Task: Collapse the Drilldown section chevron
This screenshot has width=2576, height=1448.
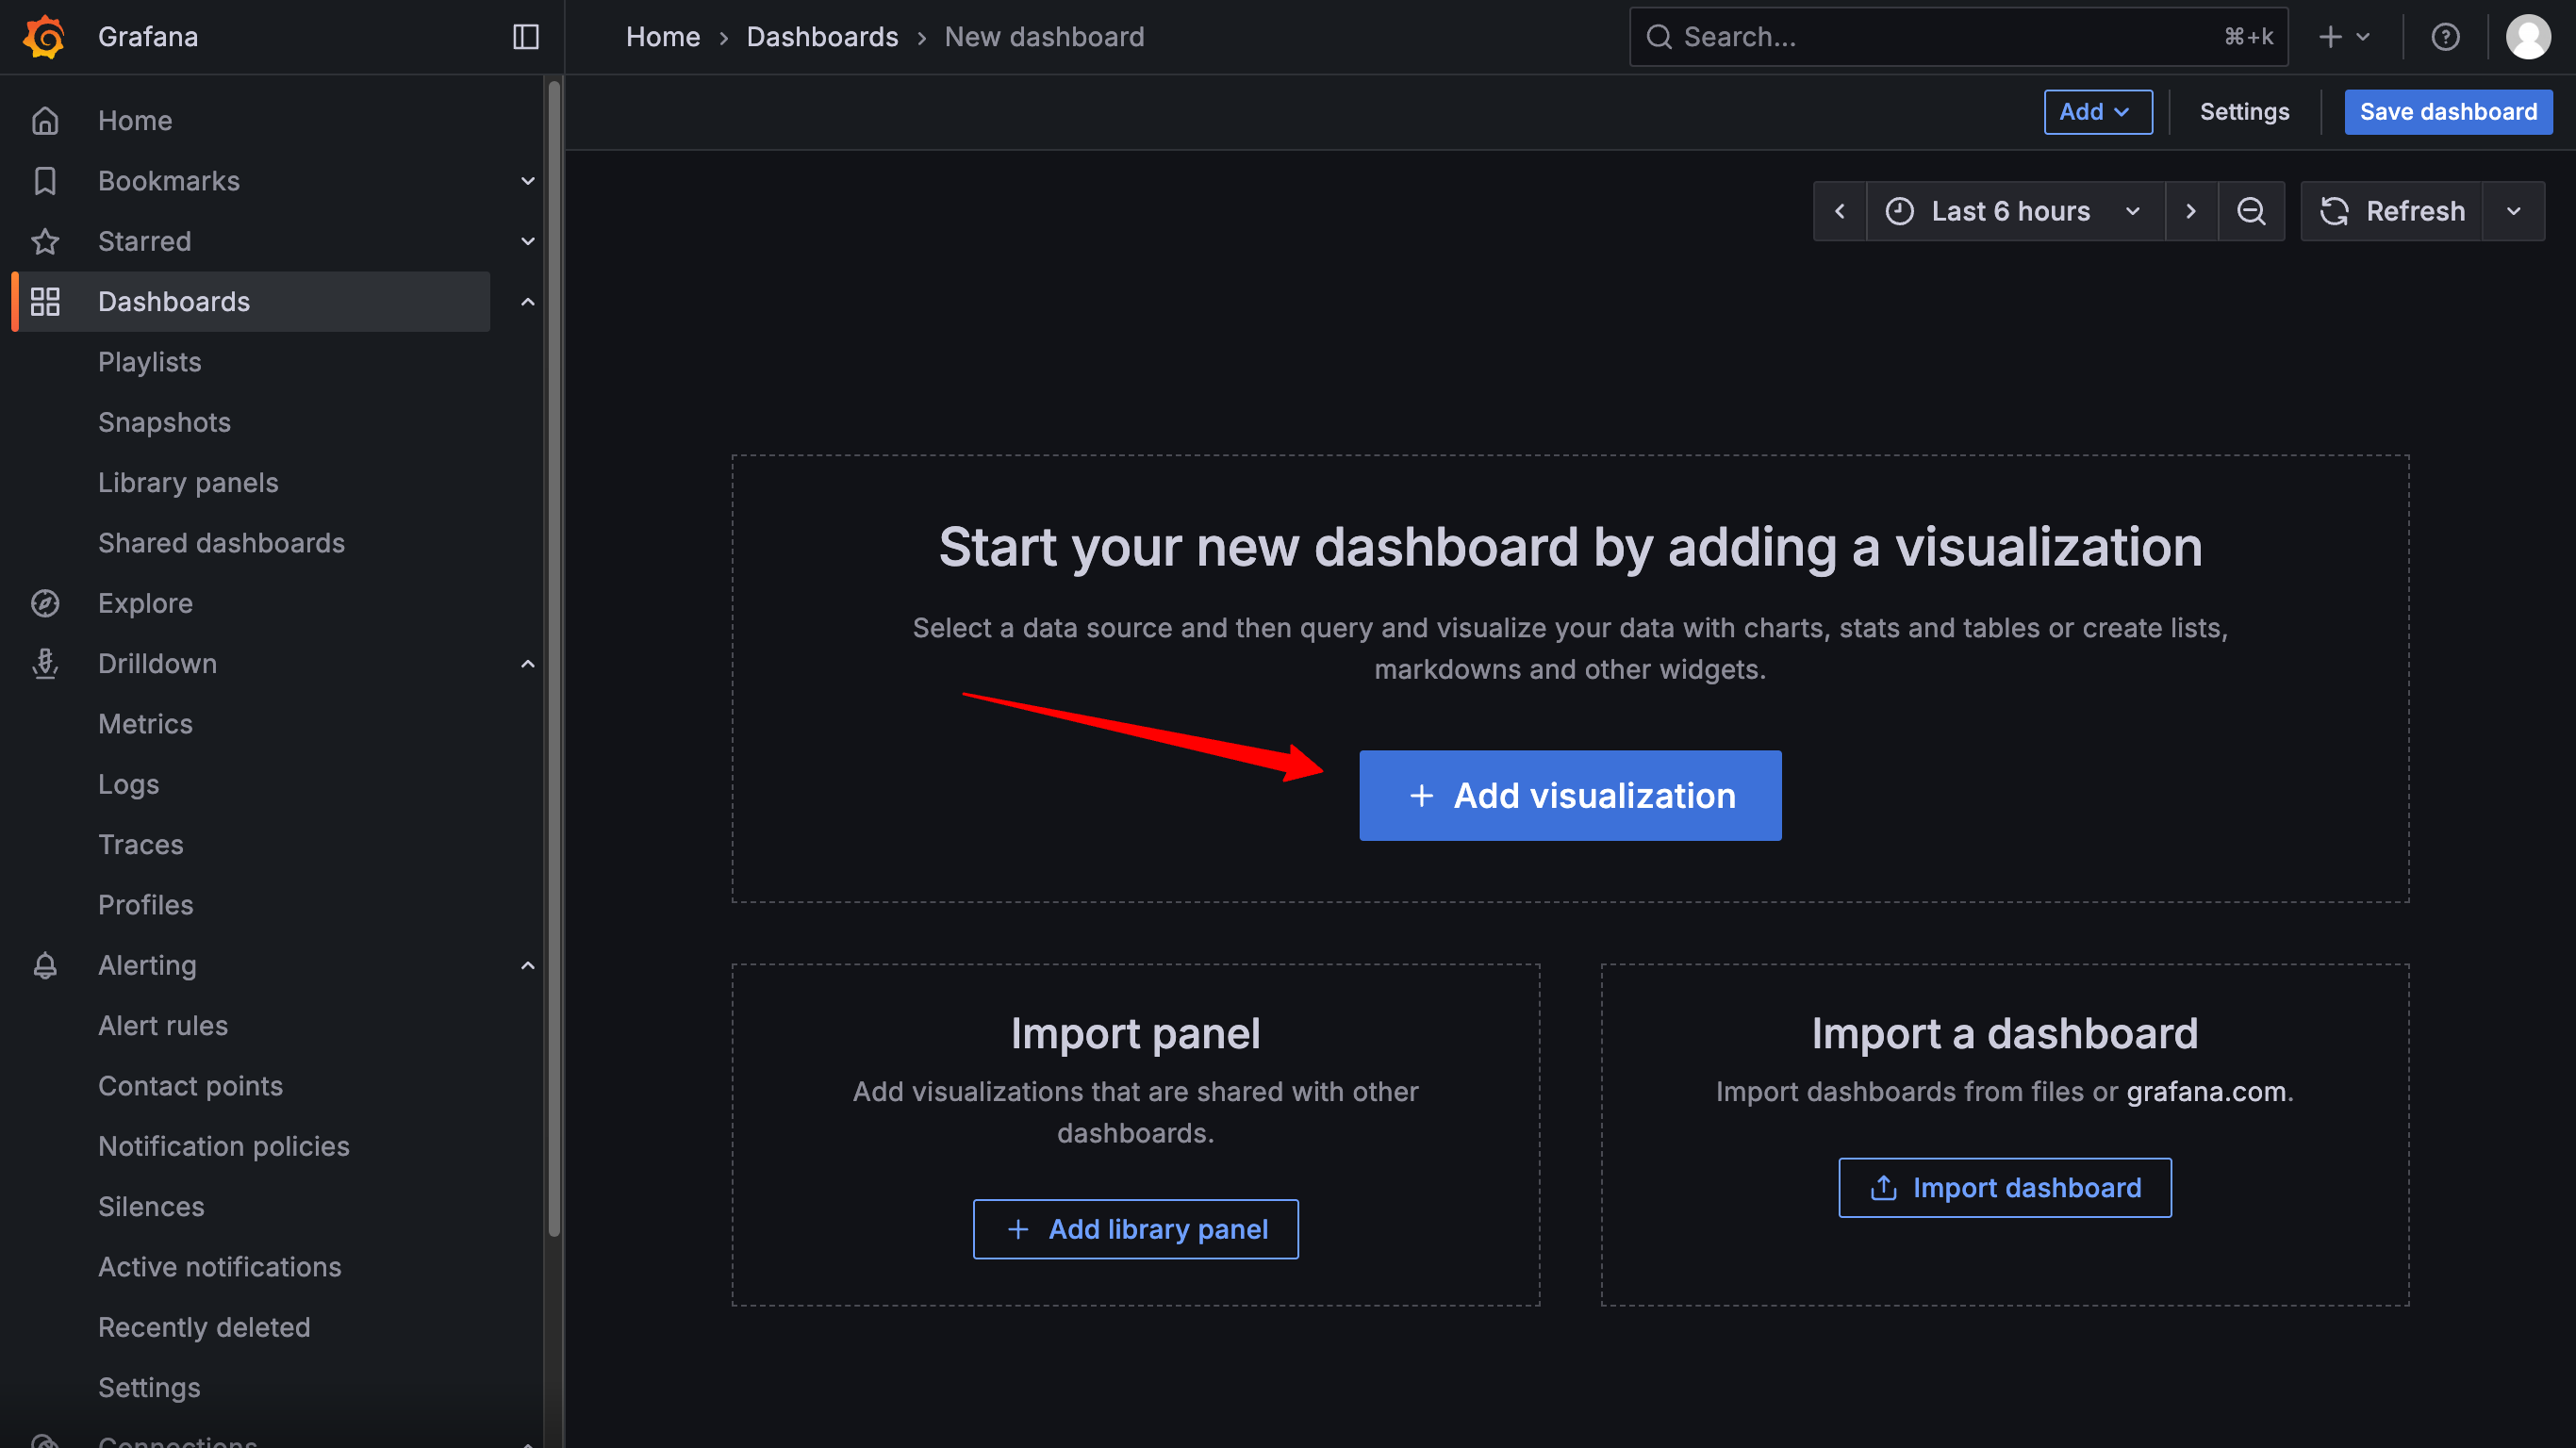Action: [x=528, y=664]
